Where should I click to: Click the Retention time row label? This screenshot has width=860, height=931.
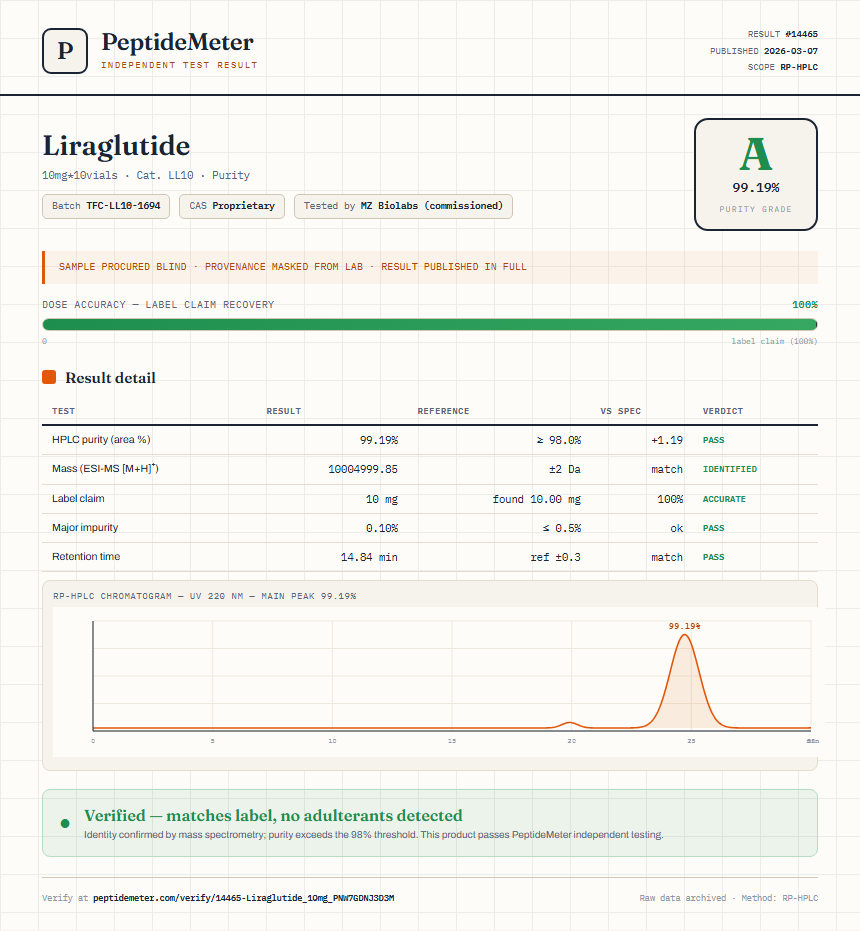pyautogui.click(x=86, y=556)
